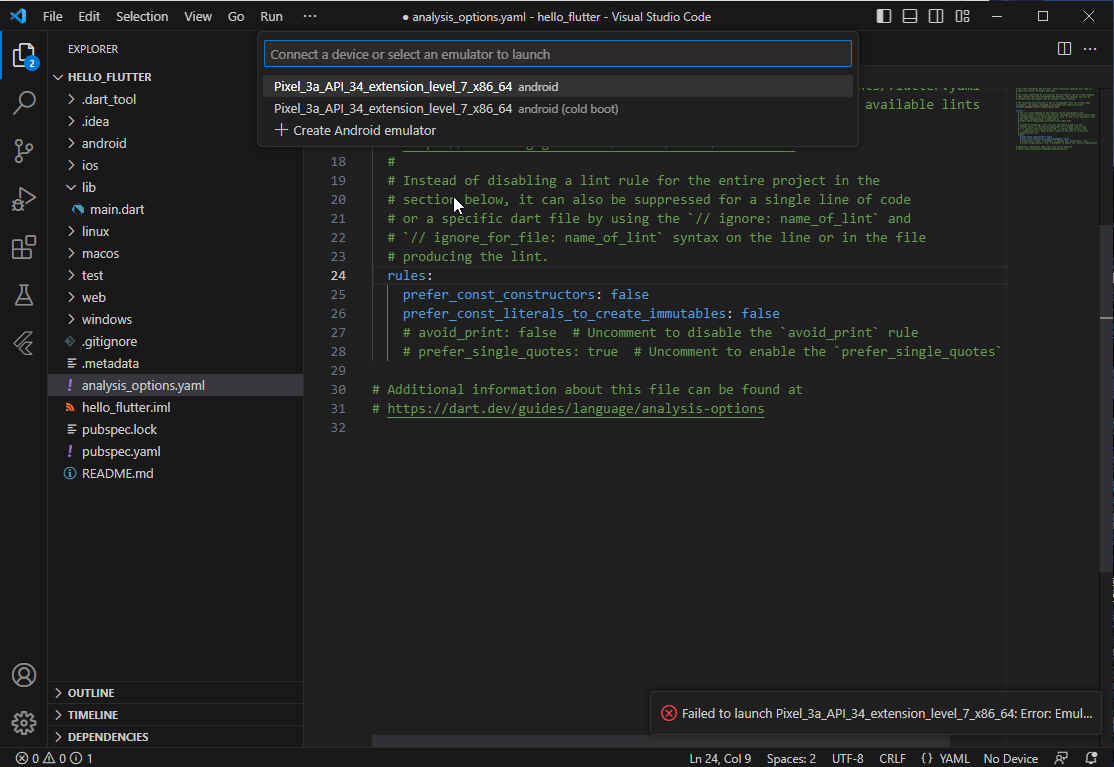
Task: Open the Selection menu
Action: 142,16
